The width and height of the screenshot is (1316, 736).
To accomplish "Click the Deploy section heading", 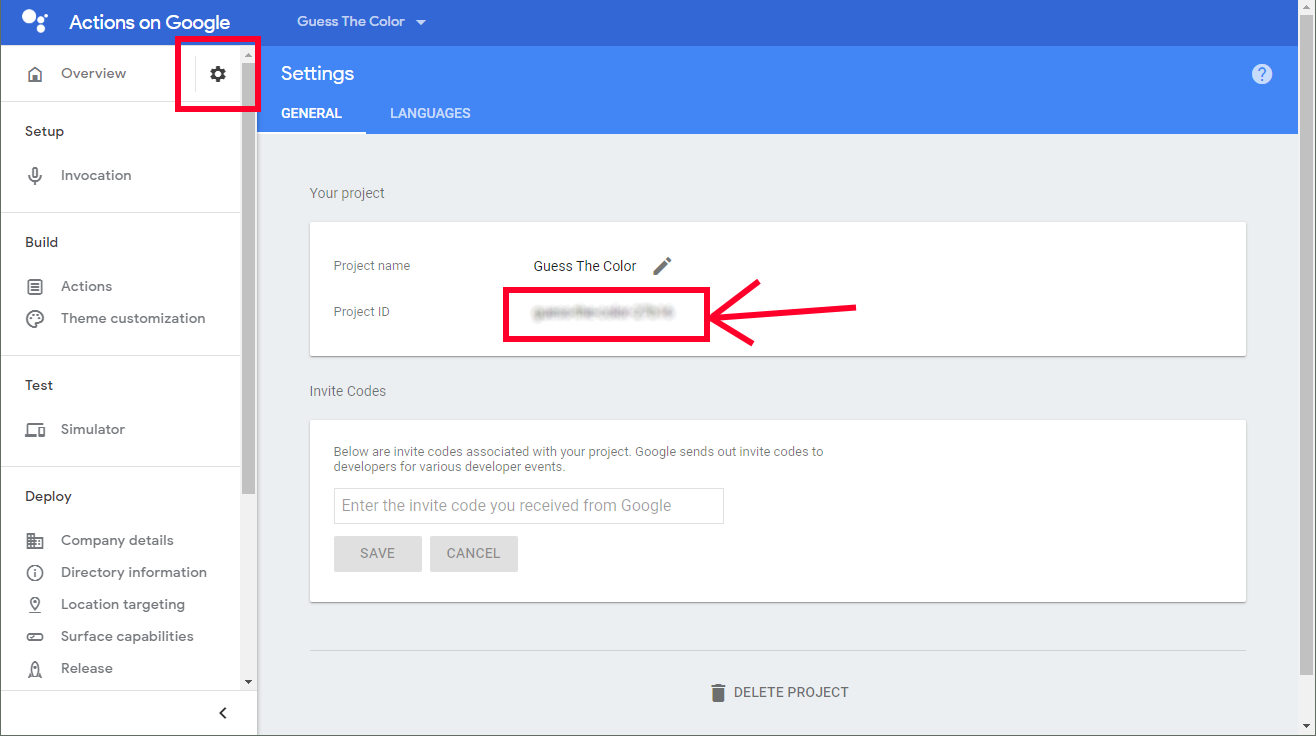I will click(x=48, y=496).
